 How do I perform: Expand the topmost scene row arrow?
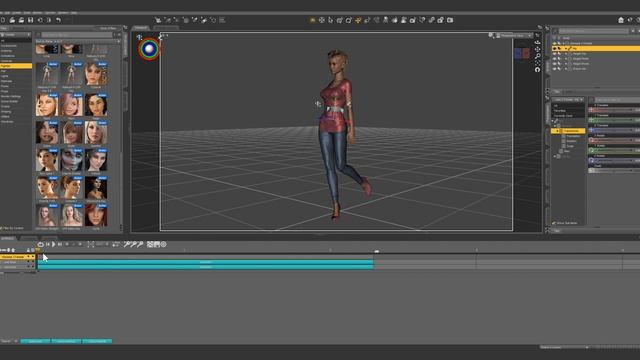(564, 43)
